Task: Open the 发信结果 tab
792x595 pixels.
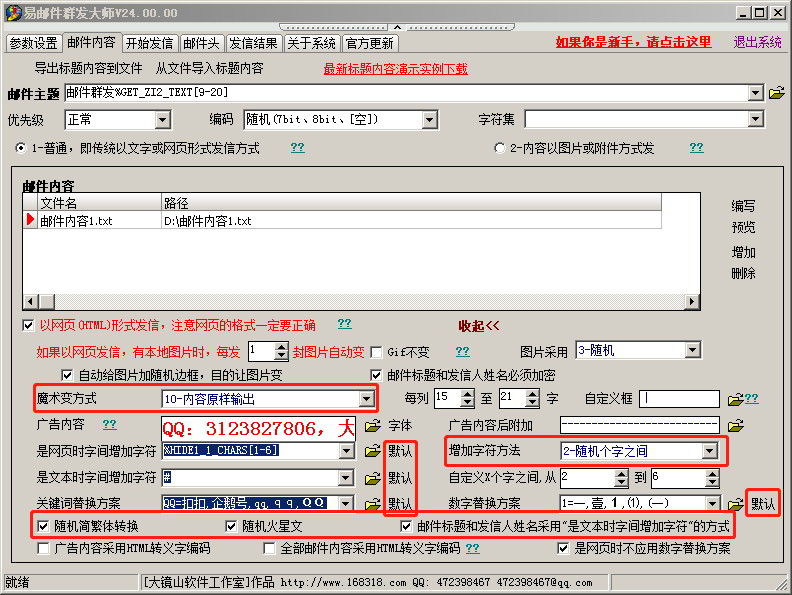Action: click(x=253, y=43)
